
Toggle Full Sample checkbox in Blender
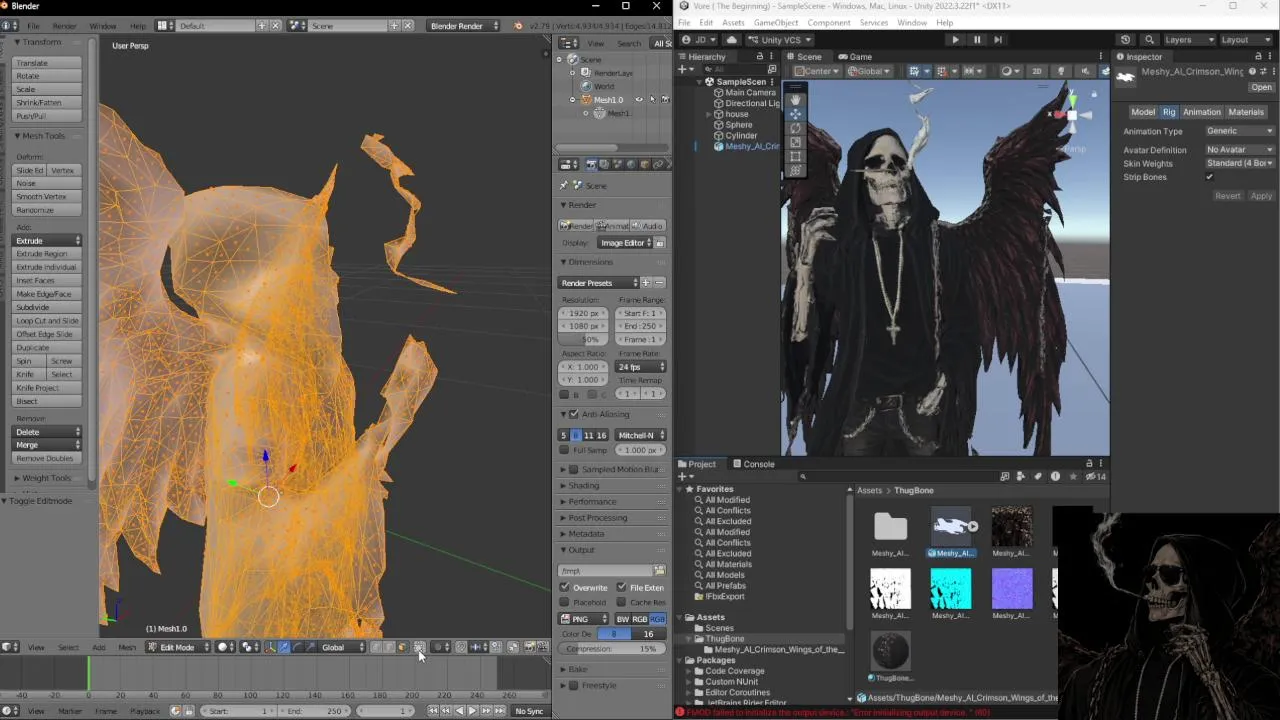565,450
